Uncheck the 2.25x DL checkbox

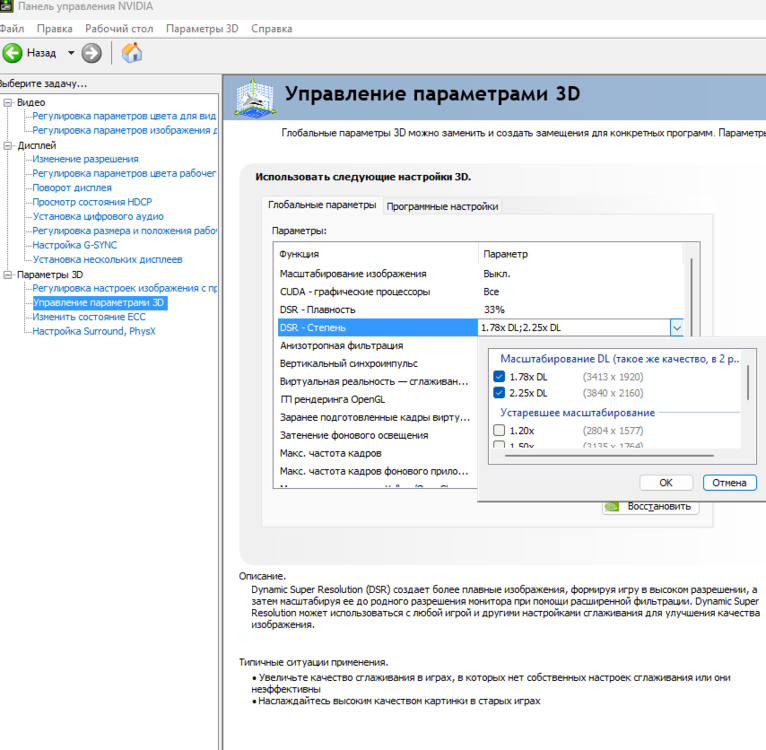499,393
